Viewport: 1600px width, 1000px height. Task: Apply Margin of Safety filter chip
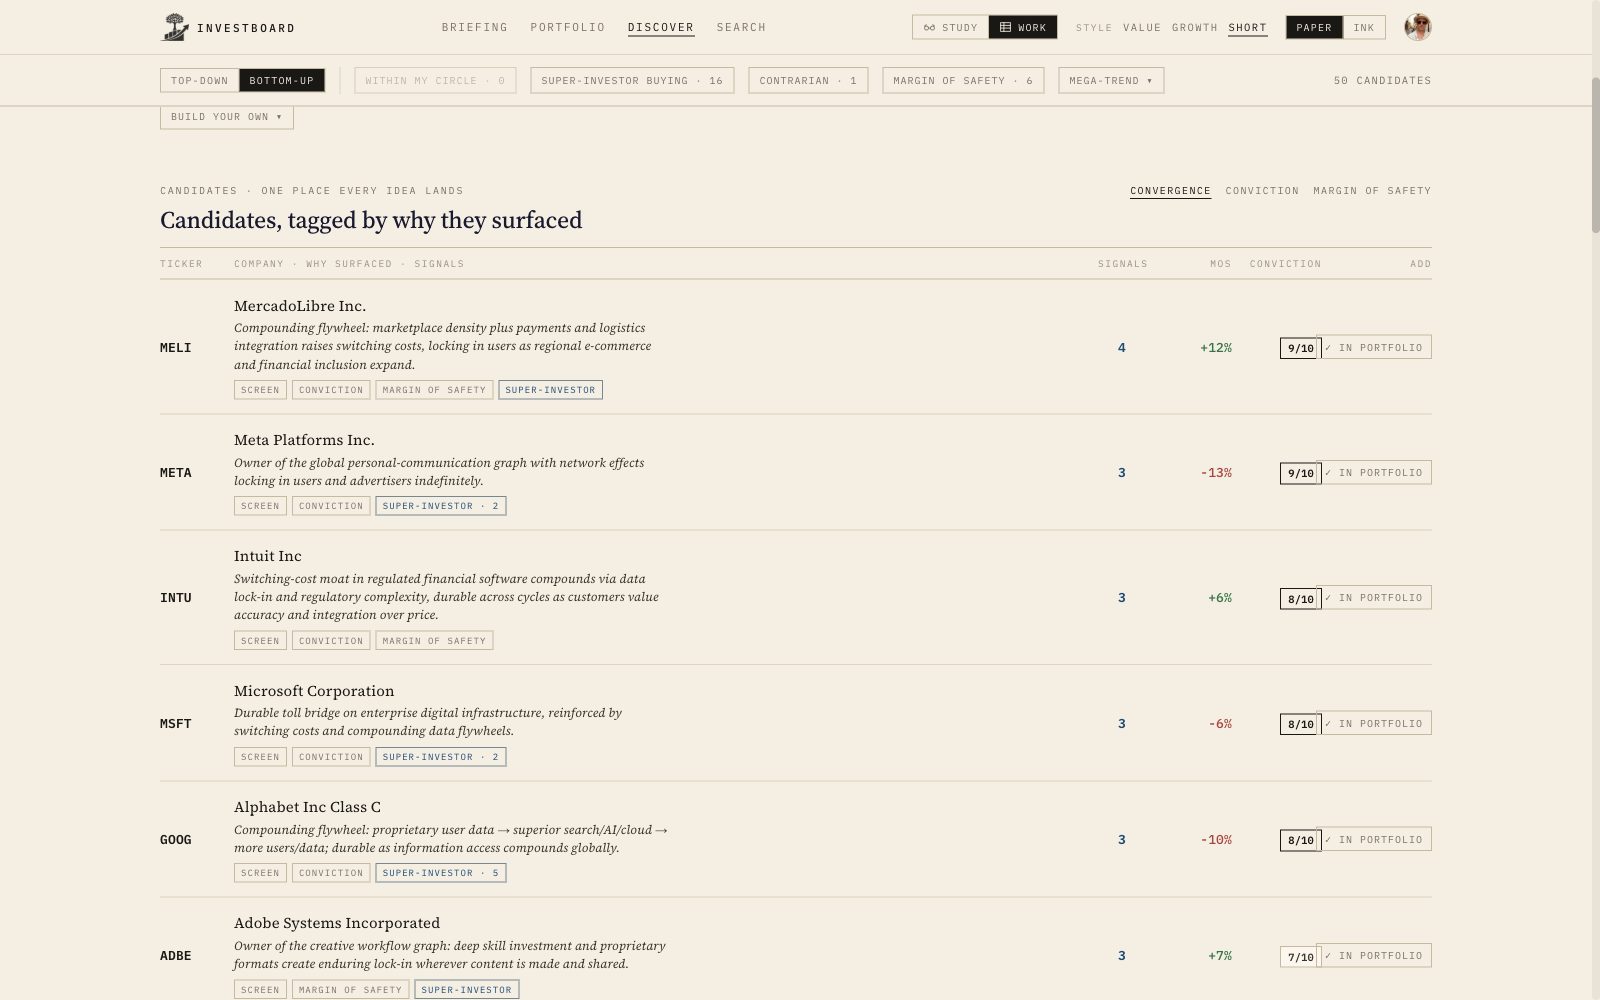coord(963,80)
